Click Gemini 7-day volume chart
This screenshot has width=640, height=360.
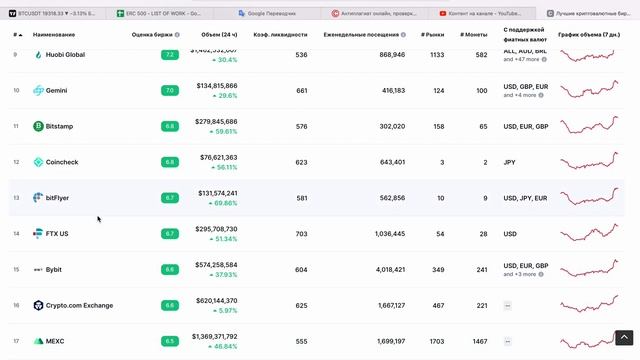(589, 89)
